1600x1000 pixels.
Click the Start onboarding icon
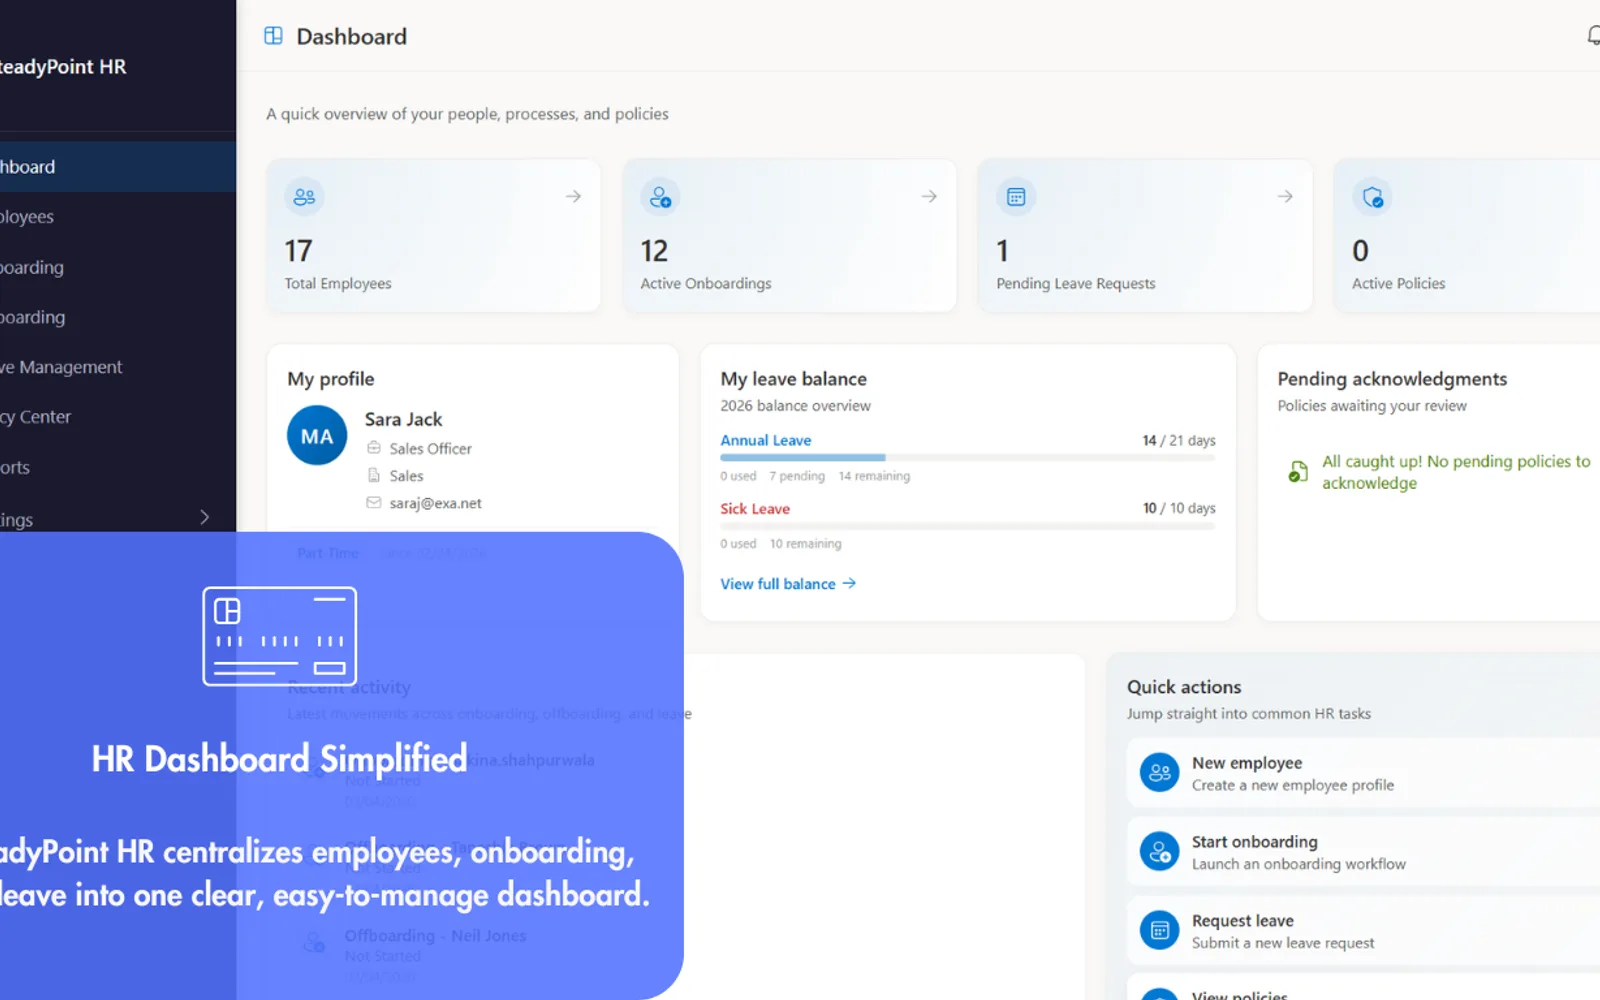[x=1159, y=851]
